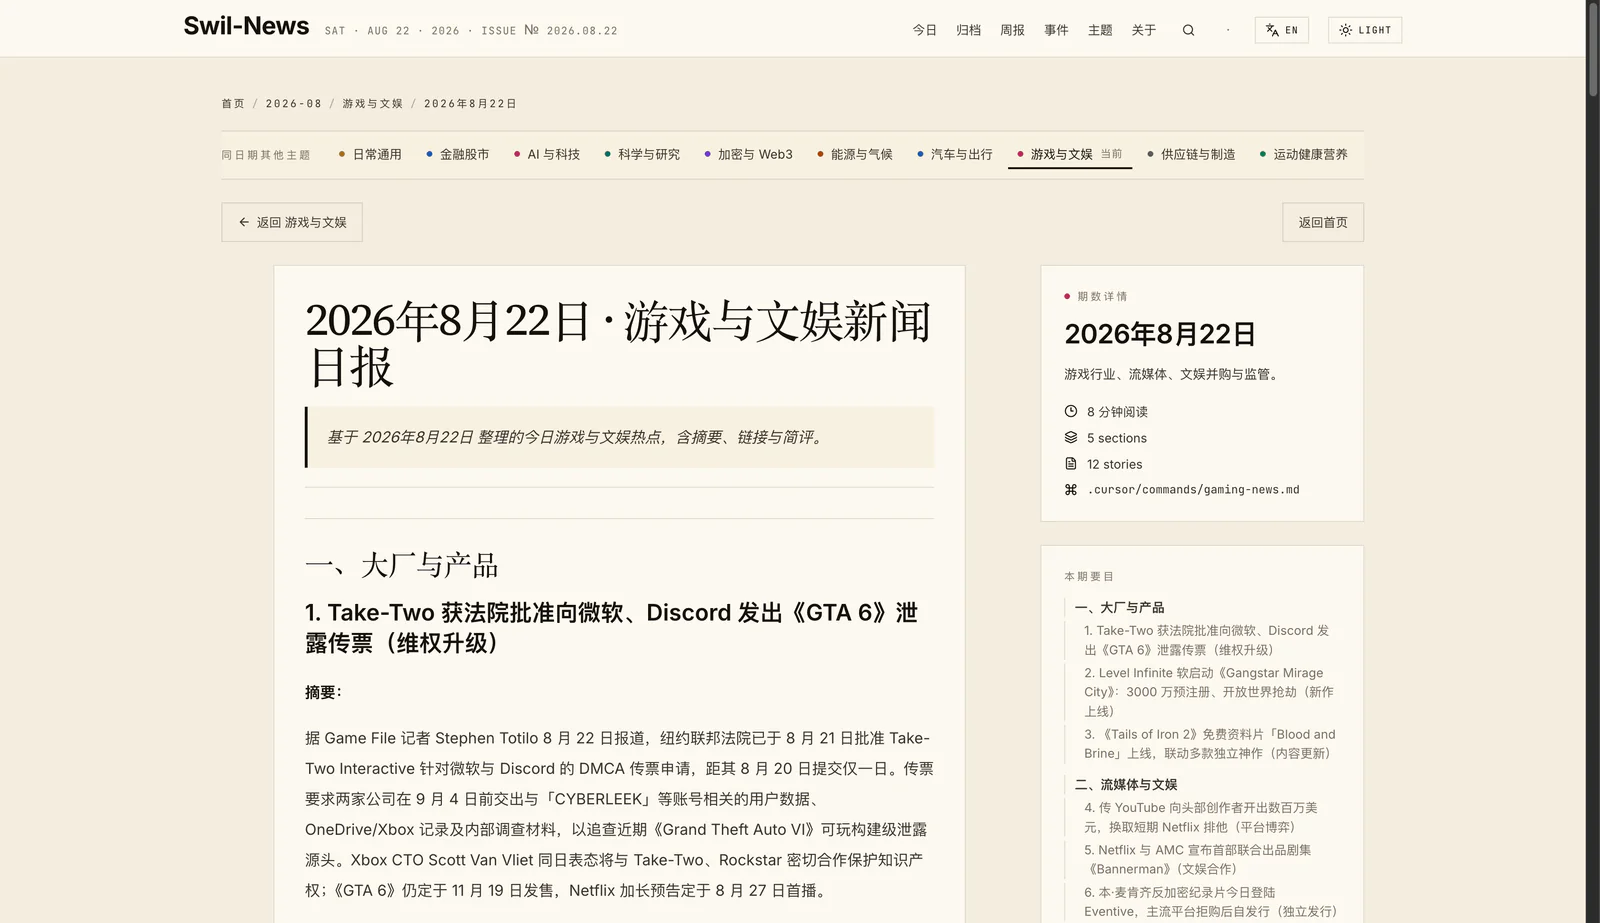
Task: Click the clock icon beside 8 分钟阅读
Action: (1071, 411)
